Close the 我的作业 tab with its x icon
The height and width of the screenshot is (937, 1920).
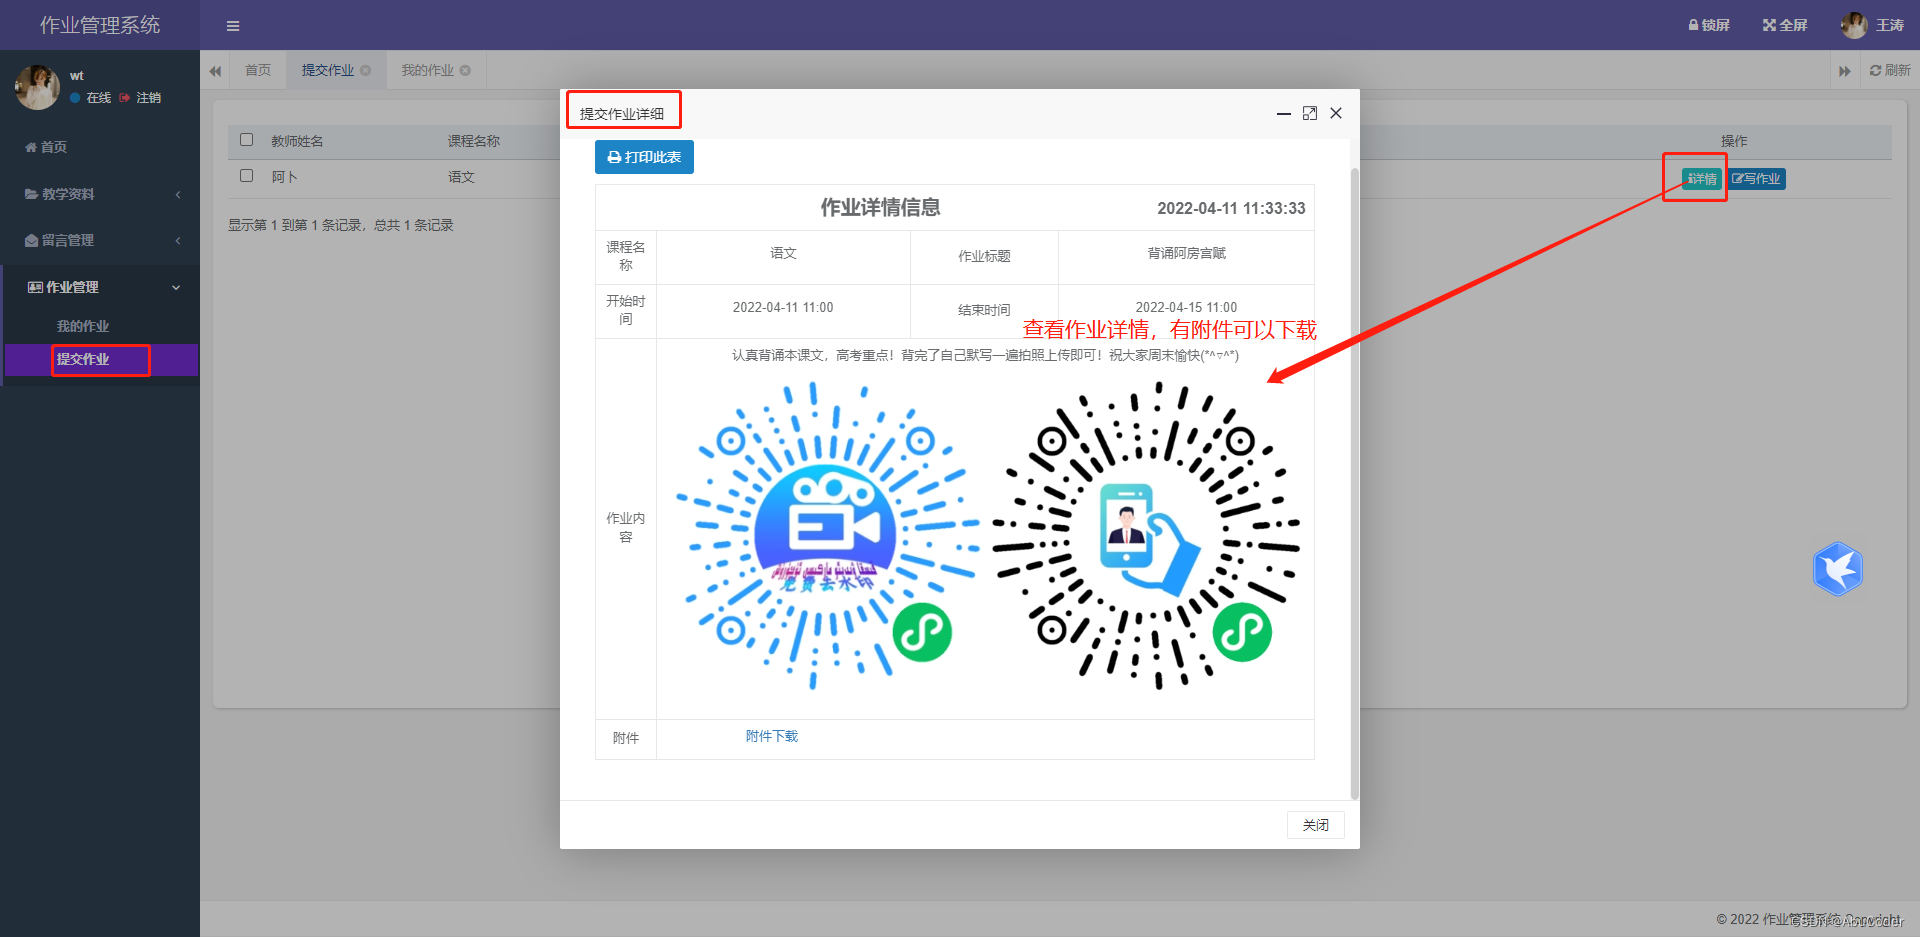click(x=465, y=70)
